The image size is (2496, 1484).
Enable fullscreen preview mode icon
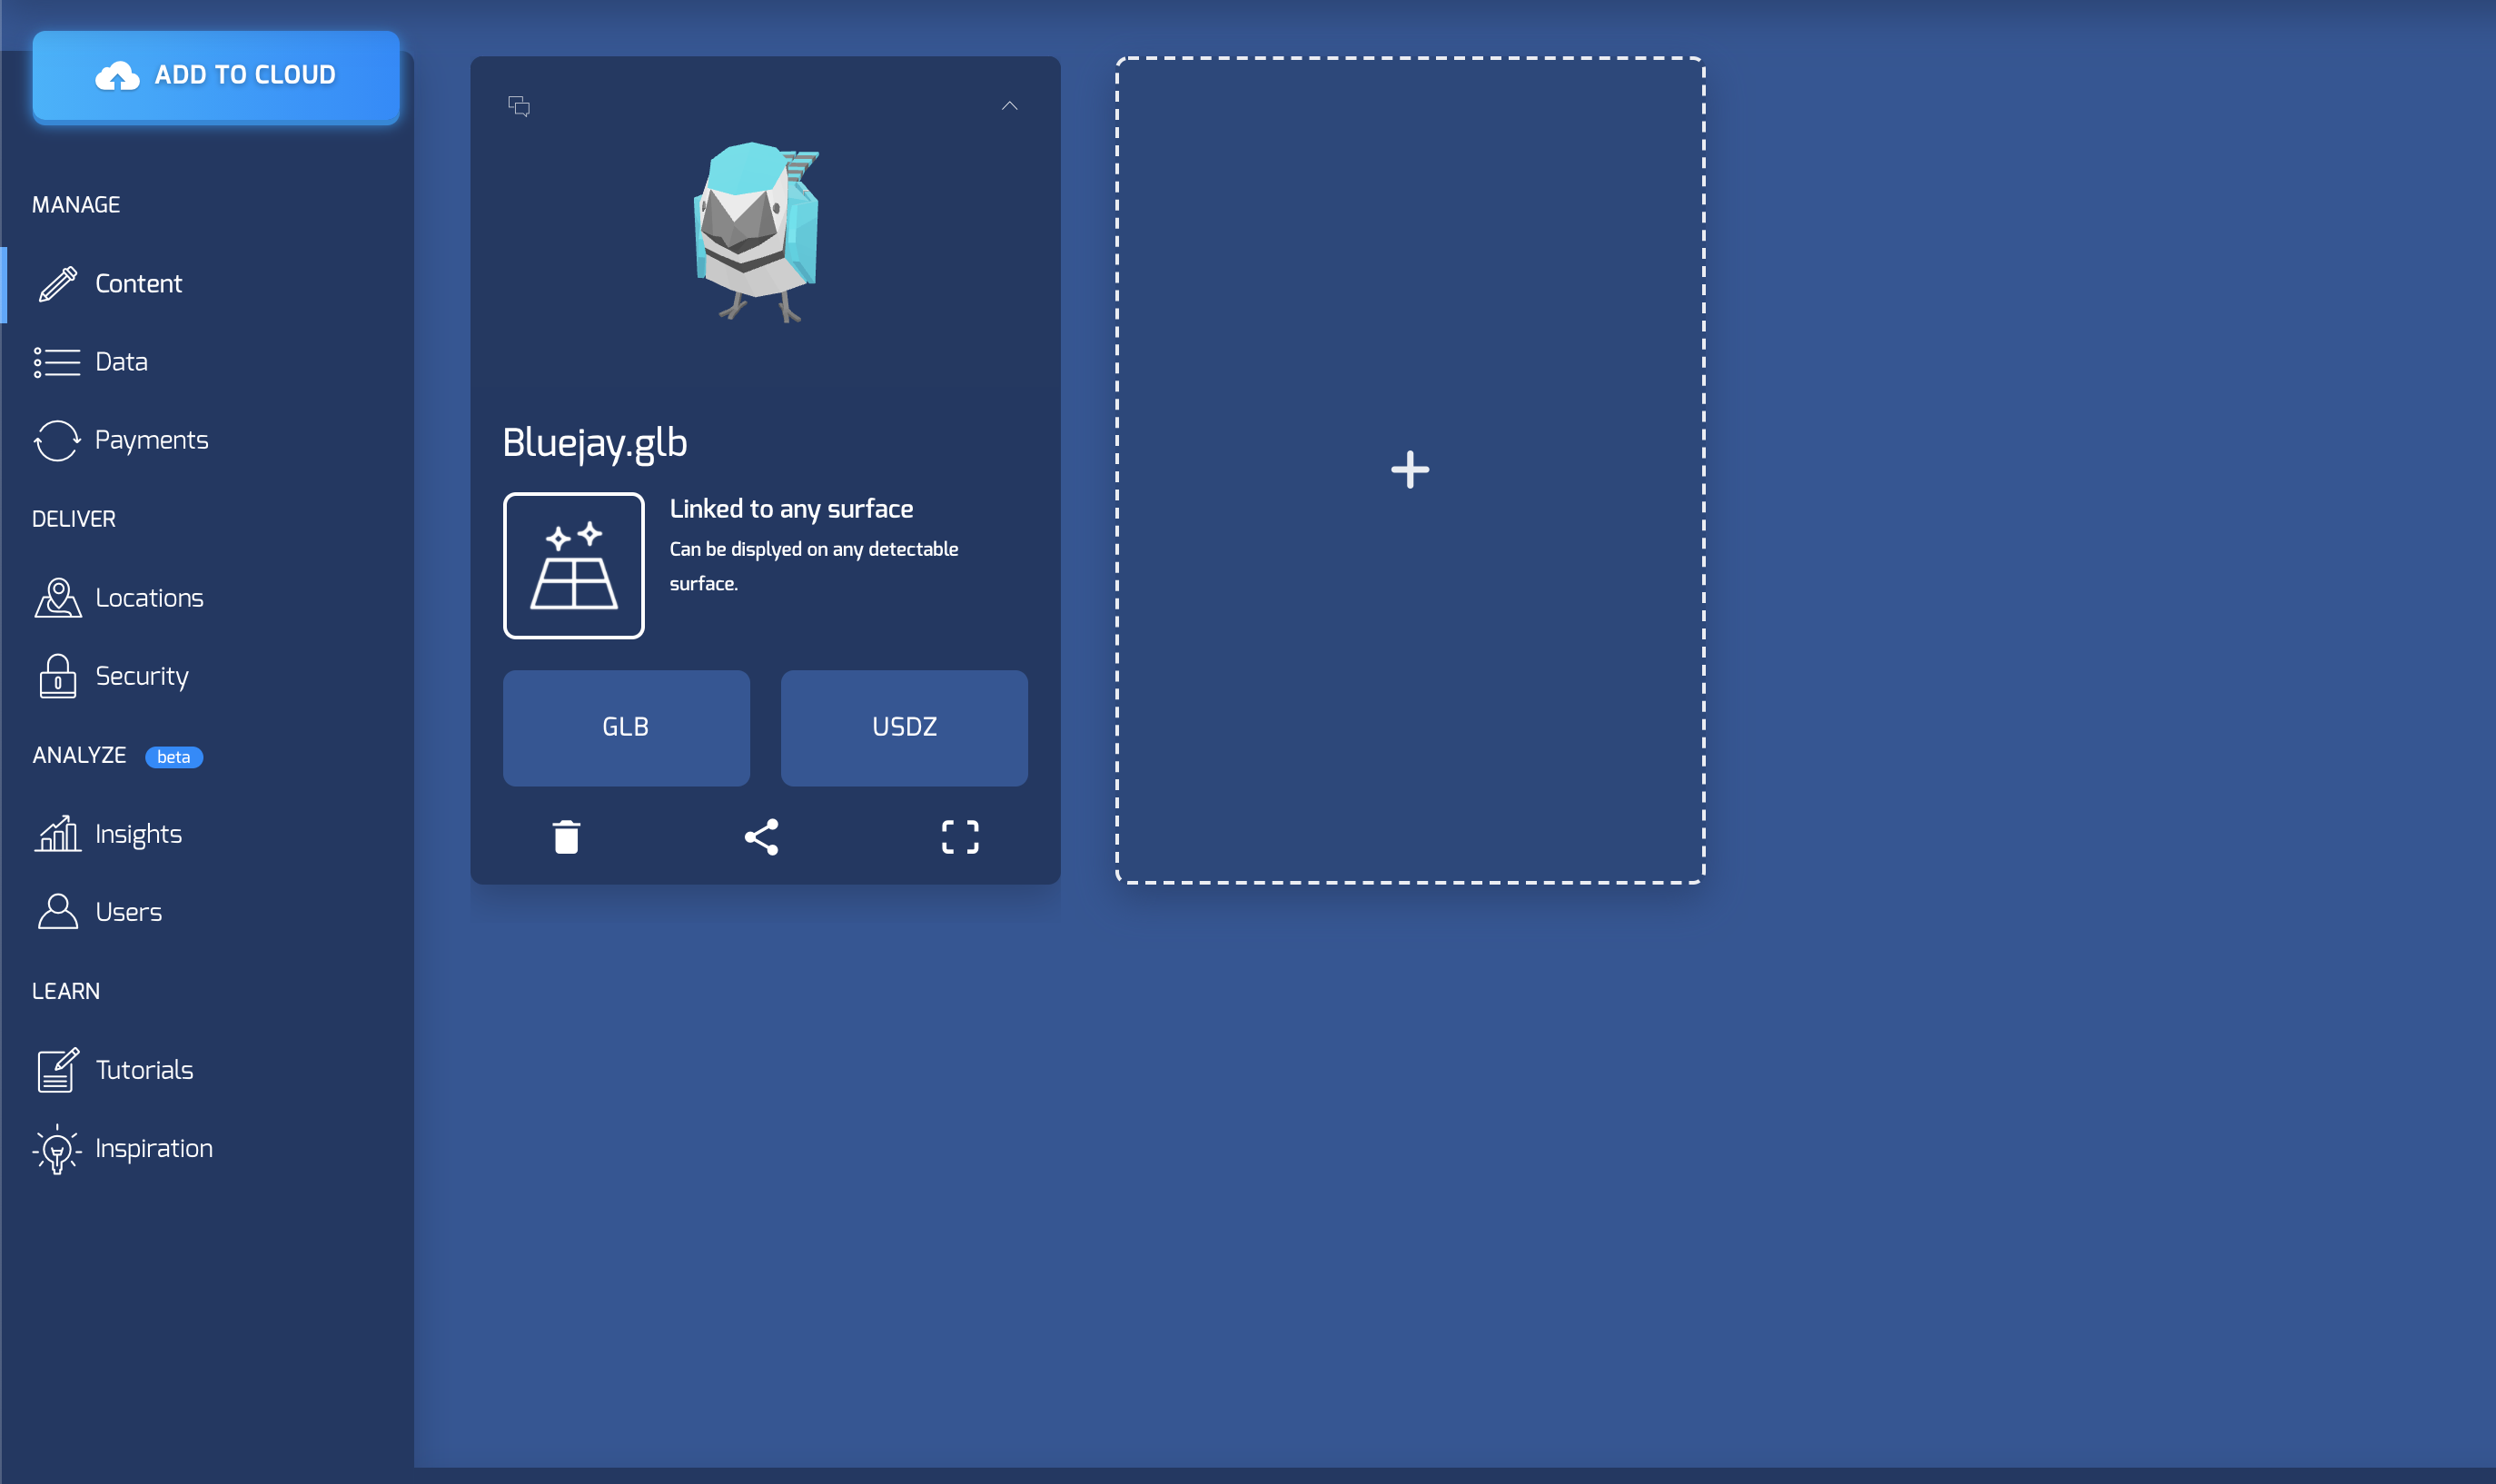click(961, 836)
